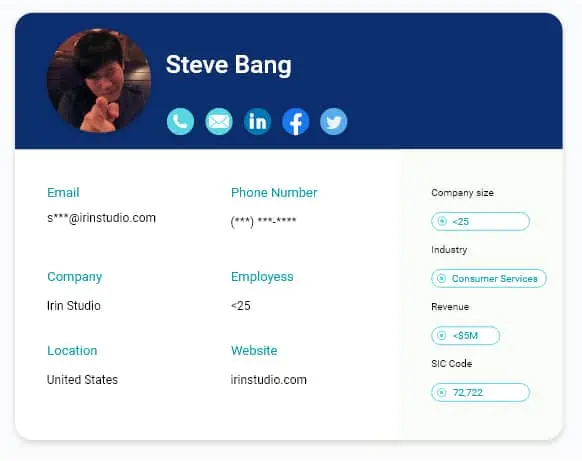Click the masked email s***@irinstudio.com

pos(101,218)
